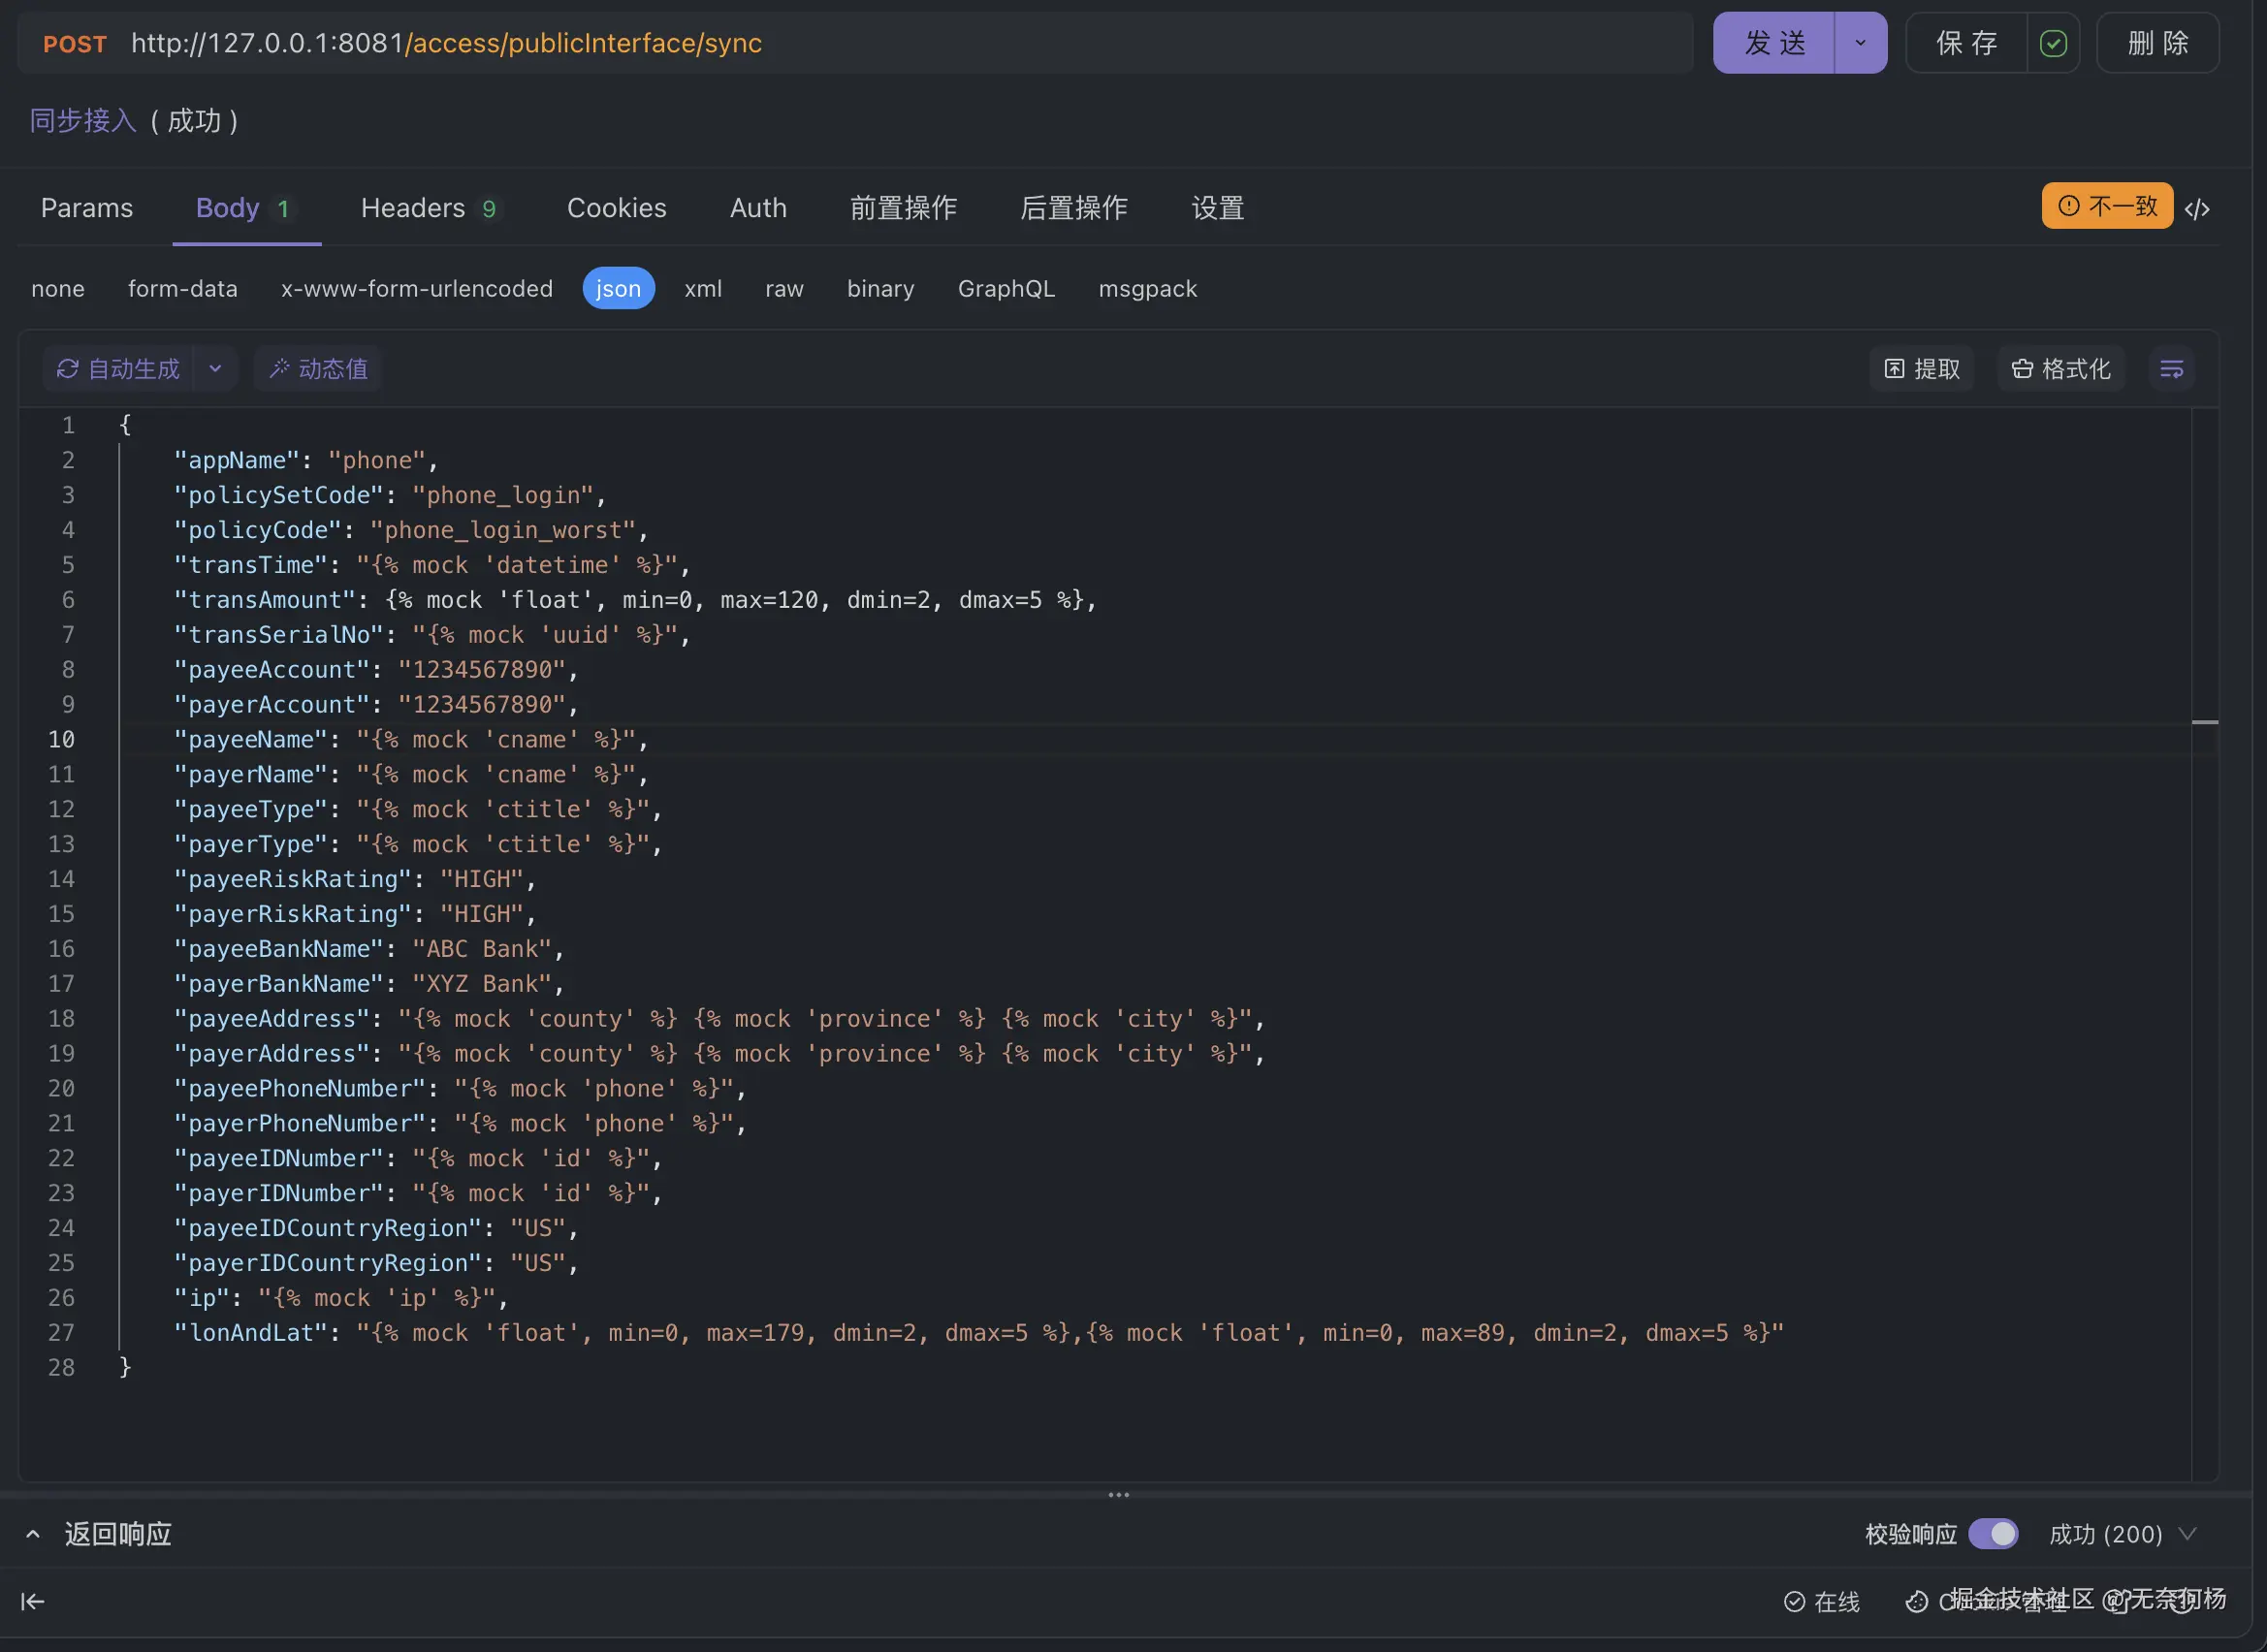Click the green check icon beside 保存
The image size is (2267, 1652).
click(x=2053, y=43)
